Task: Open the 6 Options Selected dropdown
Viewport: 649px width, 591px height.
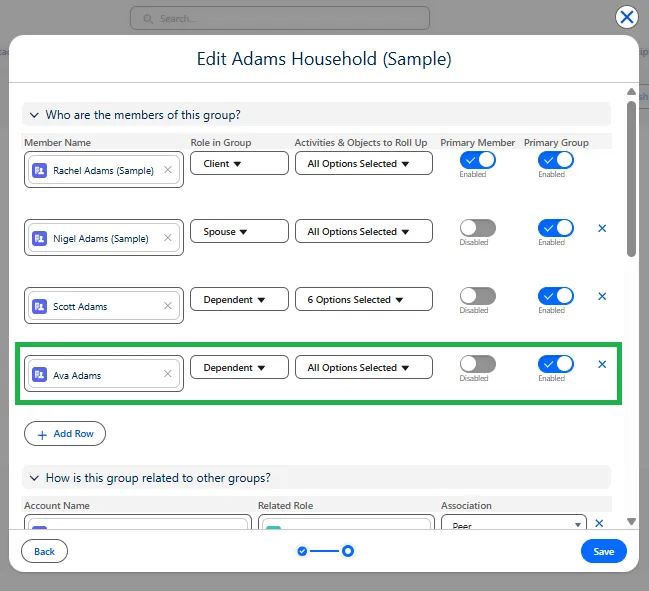Action: (x=363, y=299)
